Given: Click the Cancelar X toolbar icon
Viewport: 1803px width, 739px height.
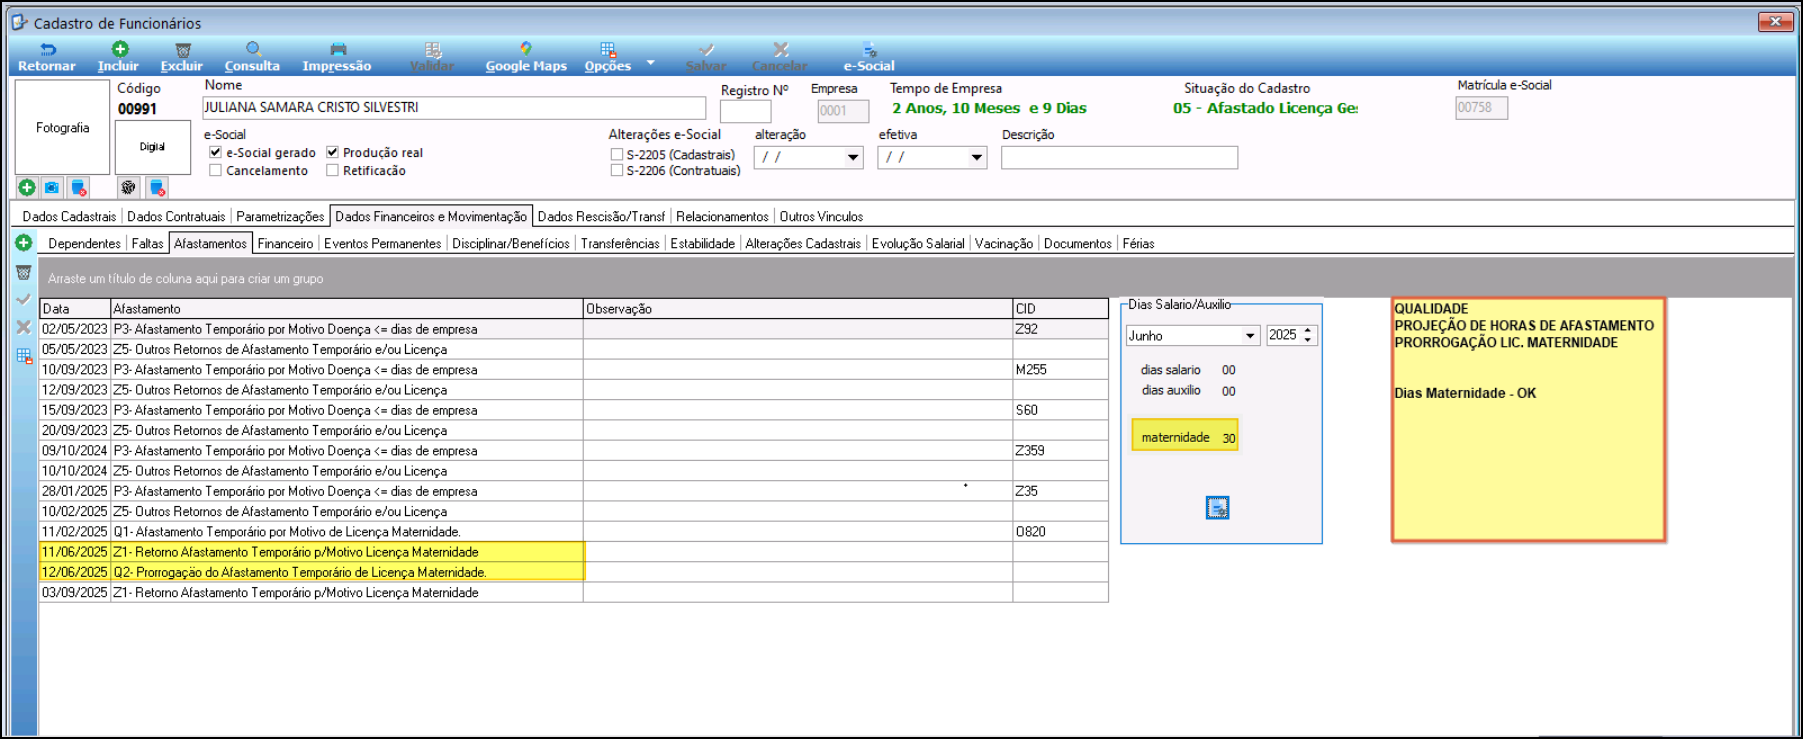Looking at the screenshot, I should [781, 49].
